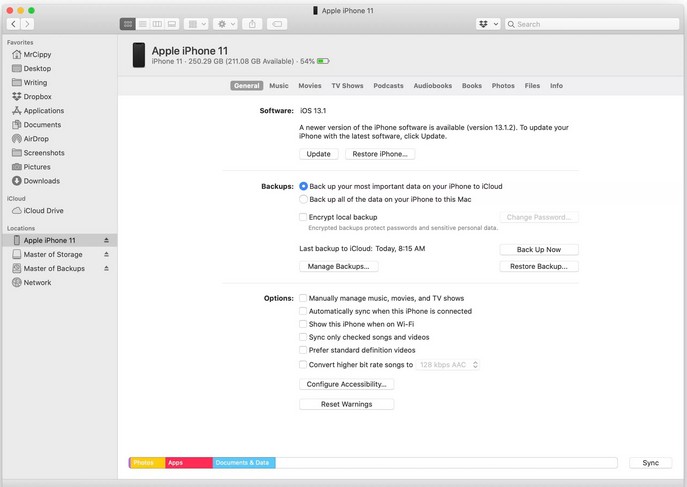Switch to the Photos tab

[x=503, y=85]
